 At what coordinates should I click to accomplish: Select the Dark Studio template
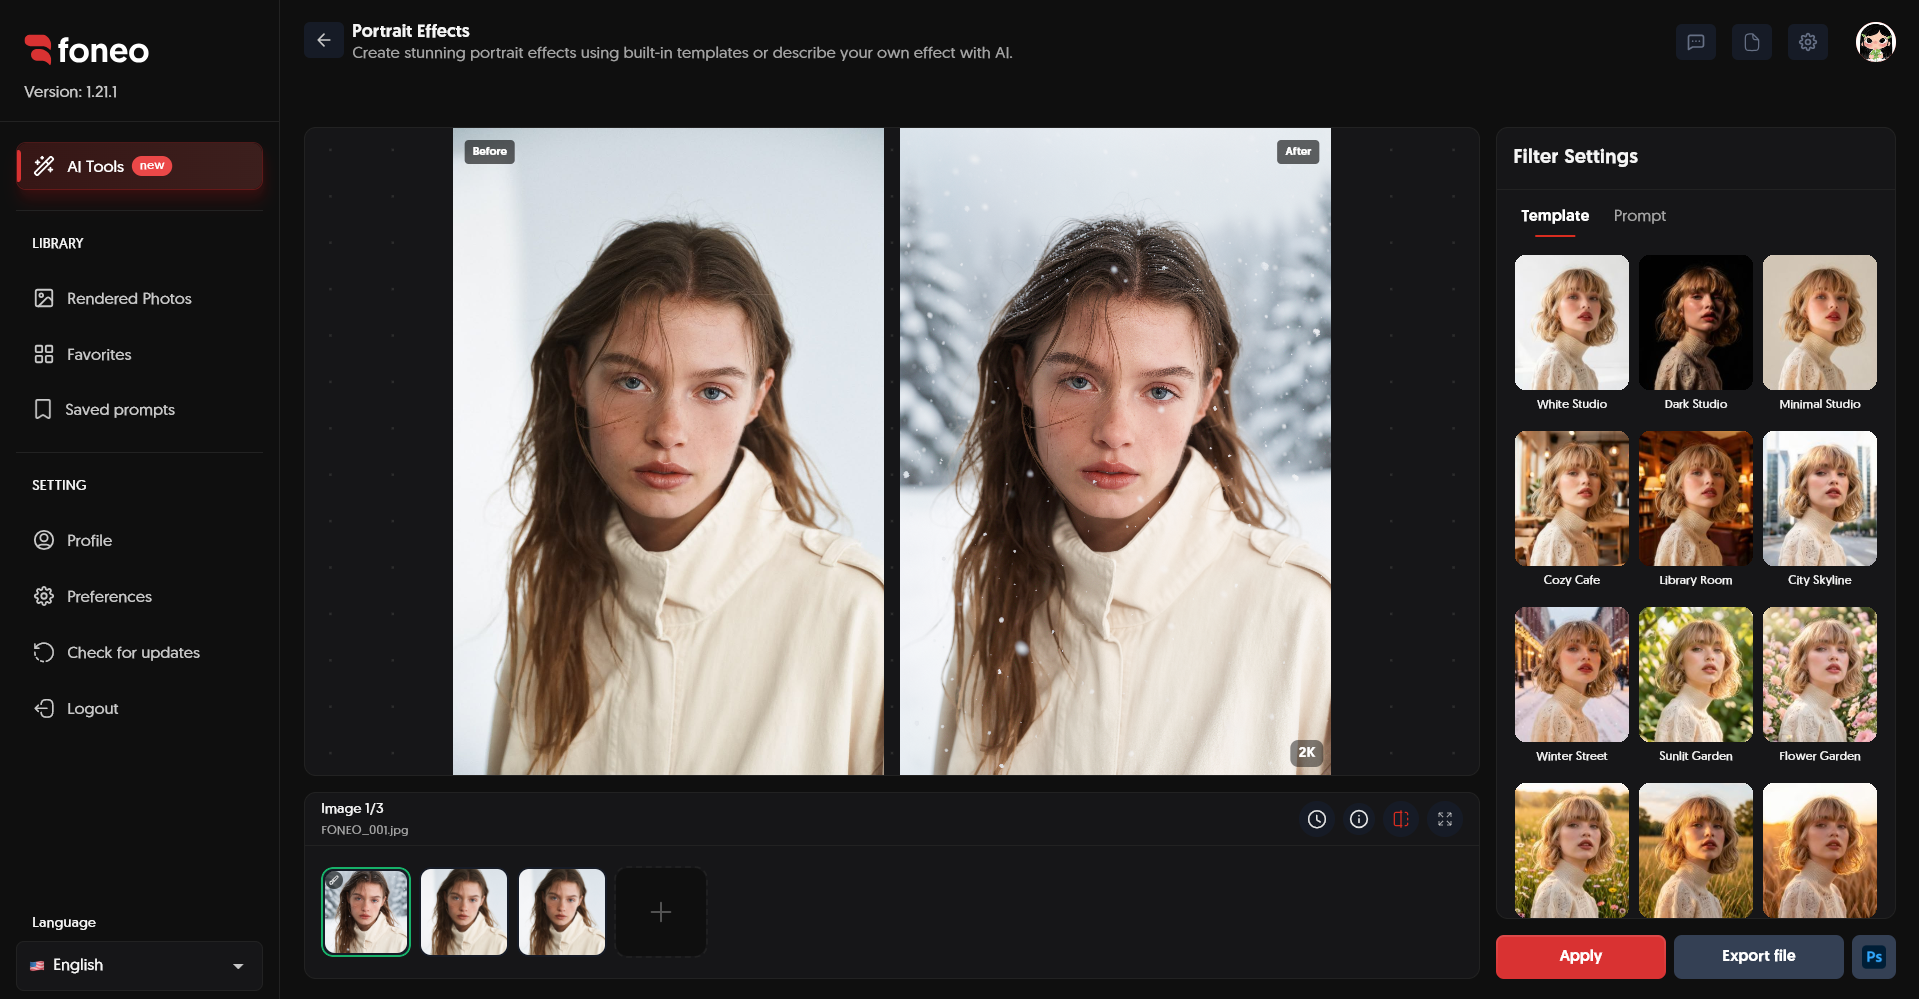(x=1695, y=322)
